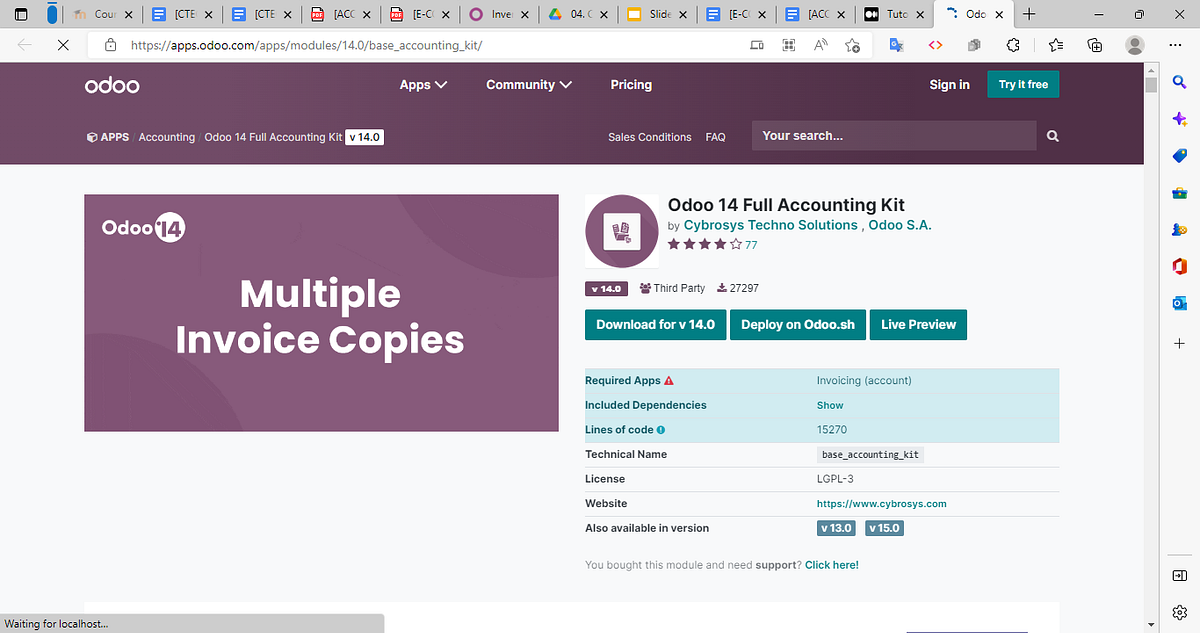Expand the Apps navigation dropdown
This screenshot has width=1200, height=633.
[423, 85]
